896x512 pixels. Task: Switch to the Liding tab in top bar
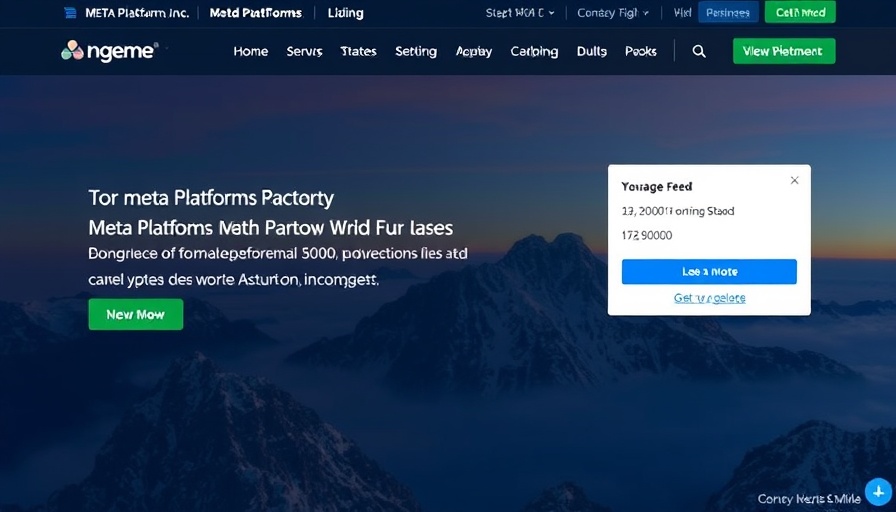coord(345,14)
